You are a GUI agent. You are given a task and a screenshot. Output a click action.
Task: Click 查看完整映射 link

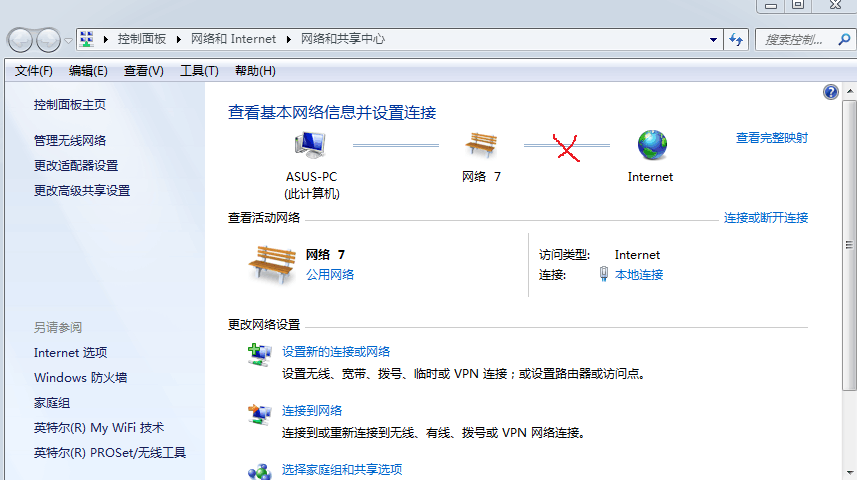pyautogui.click(x=772, y=138)
